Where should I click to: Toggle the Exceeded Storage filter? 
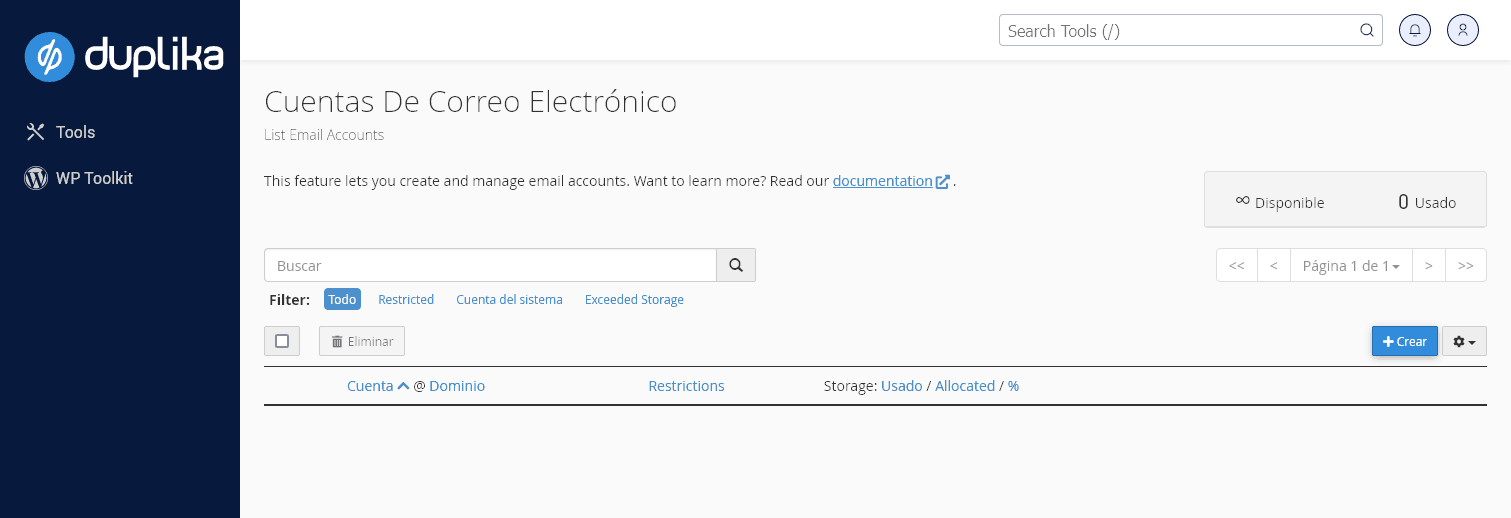click(x=634, y=299)
